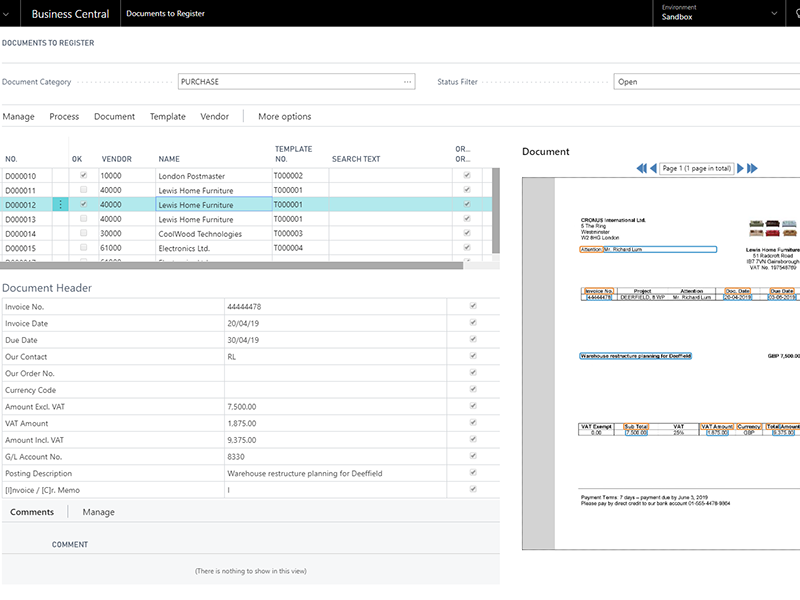Sort by the SEARCH TEXT column header

(x=356, y=159)
